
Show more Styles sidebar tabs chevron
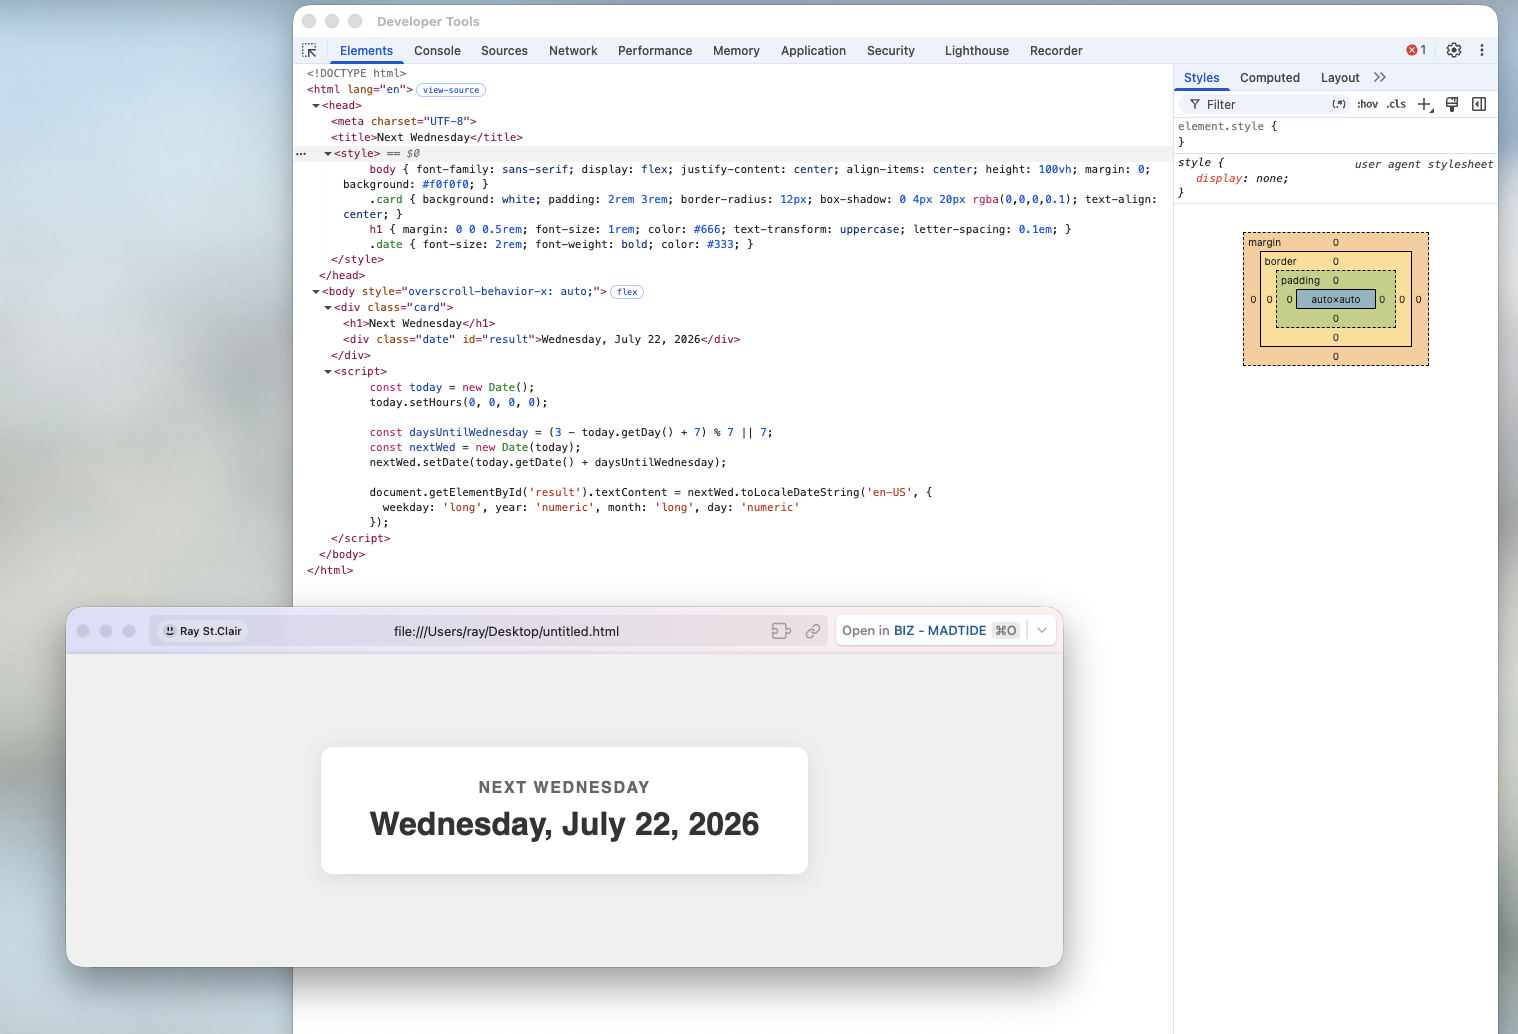pos(1380,77)
